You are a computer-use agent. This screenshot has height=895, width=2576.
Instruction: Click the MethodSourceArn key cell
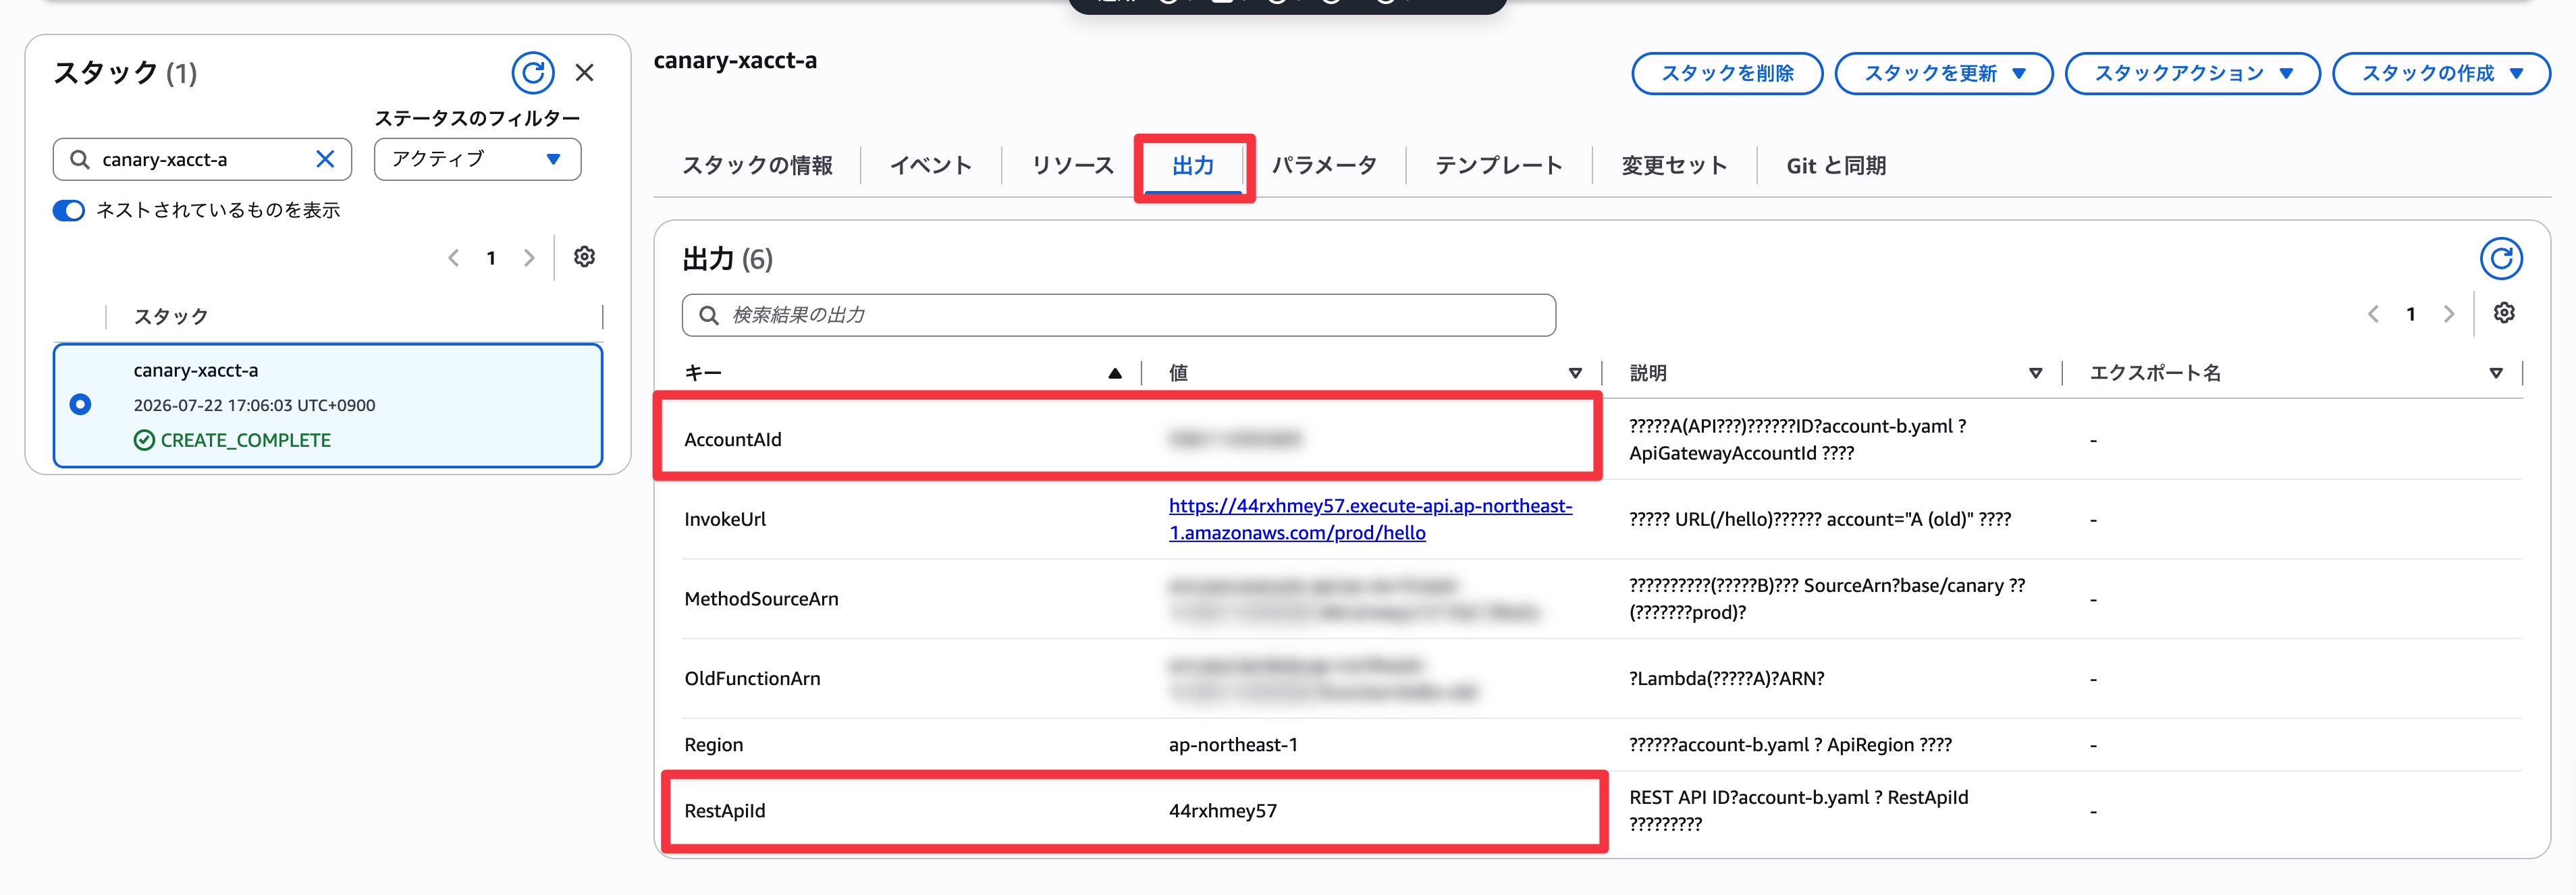click(x=761, y=599)
